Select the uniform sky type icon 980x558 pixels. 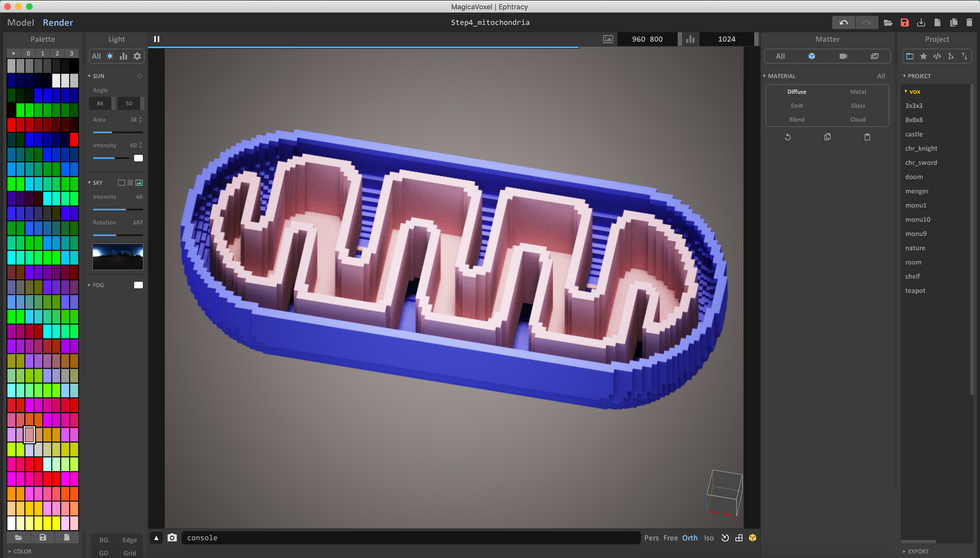point(121,182)
